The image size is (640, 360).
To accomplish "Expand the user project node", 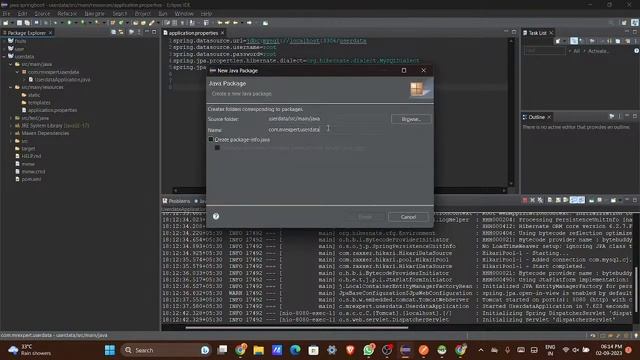I will pyautogui.click(x=4, y=49).
